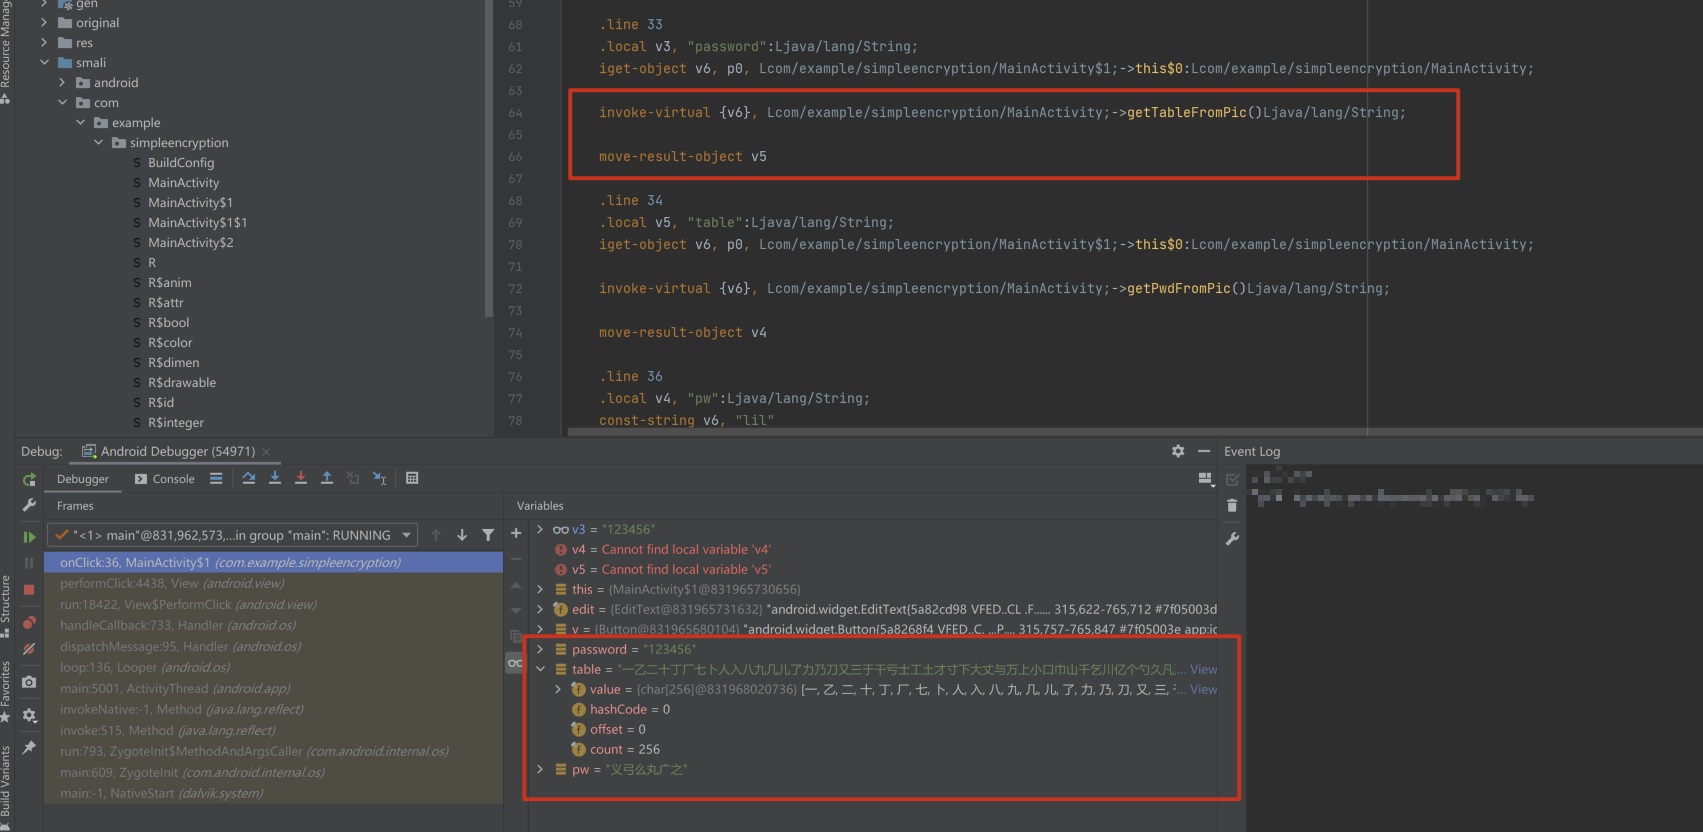Stop the debug session with red square

(29, 590)
